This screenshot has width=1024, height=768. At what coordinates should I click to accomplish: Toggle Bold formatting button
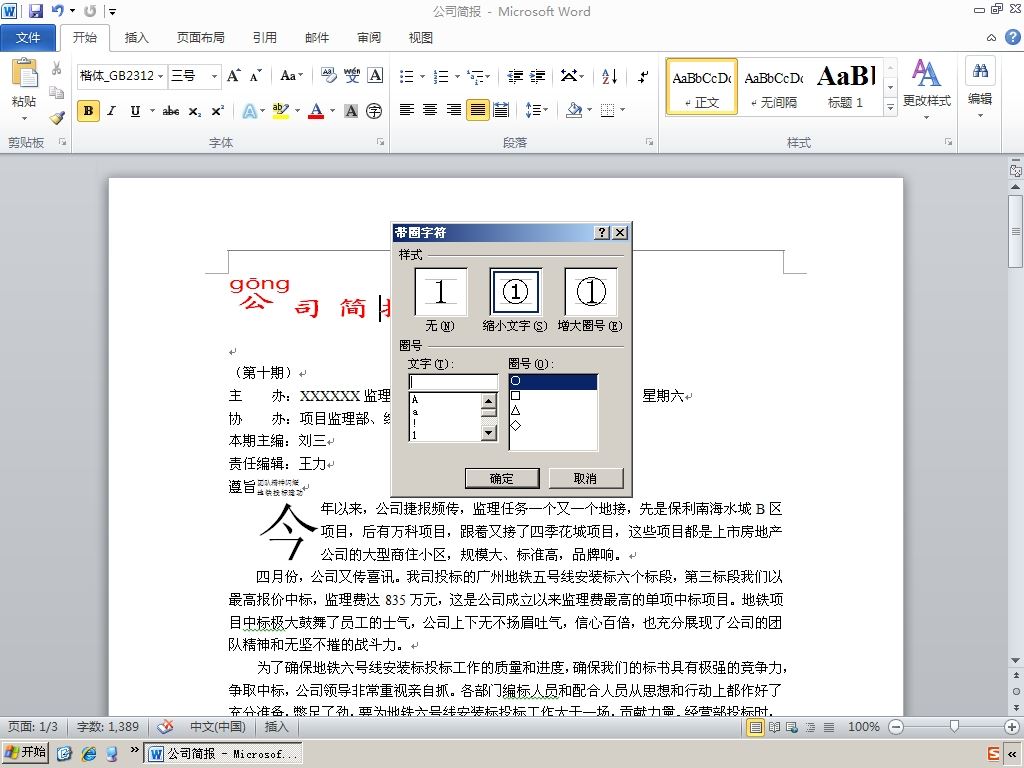coord(88,111)
